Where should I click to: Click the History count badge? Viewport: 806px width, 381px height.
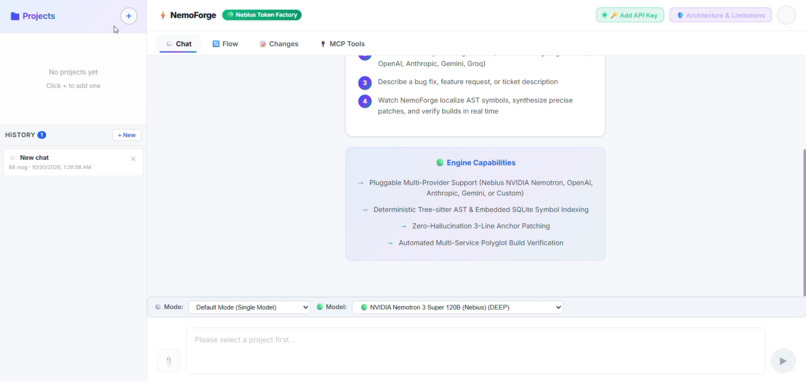tap(42, 135)
